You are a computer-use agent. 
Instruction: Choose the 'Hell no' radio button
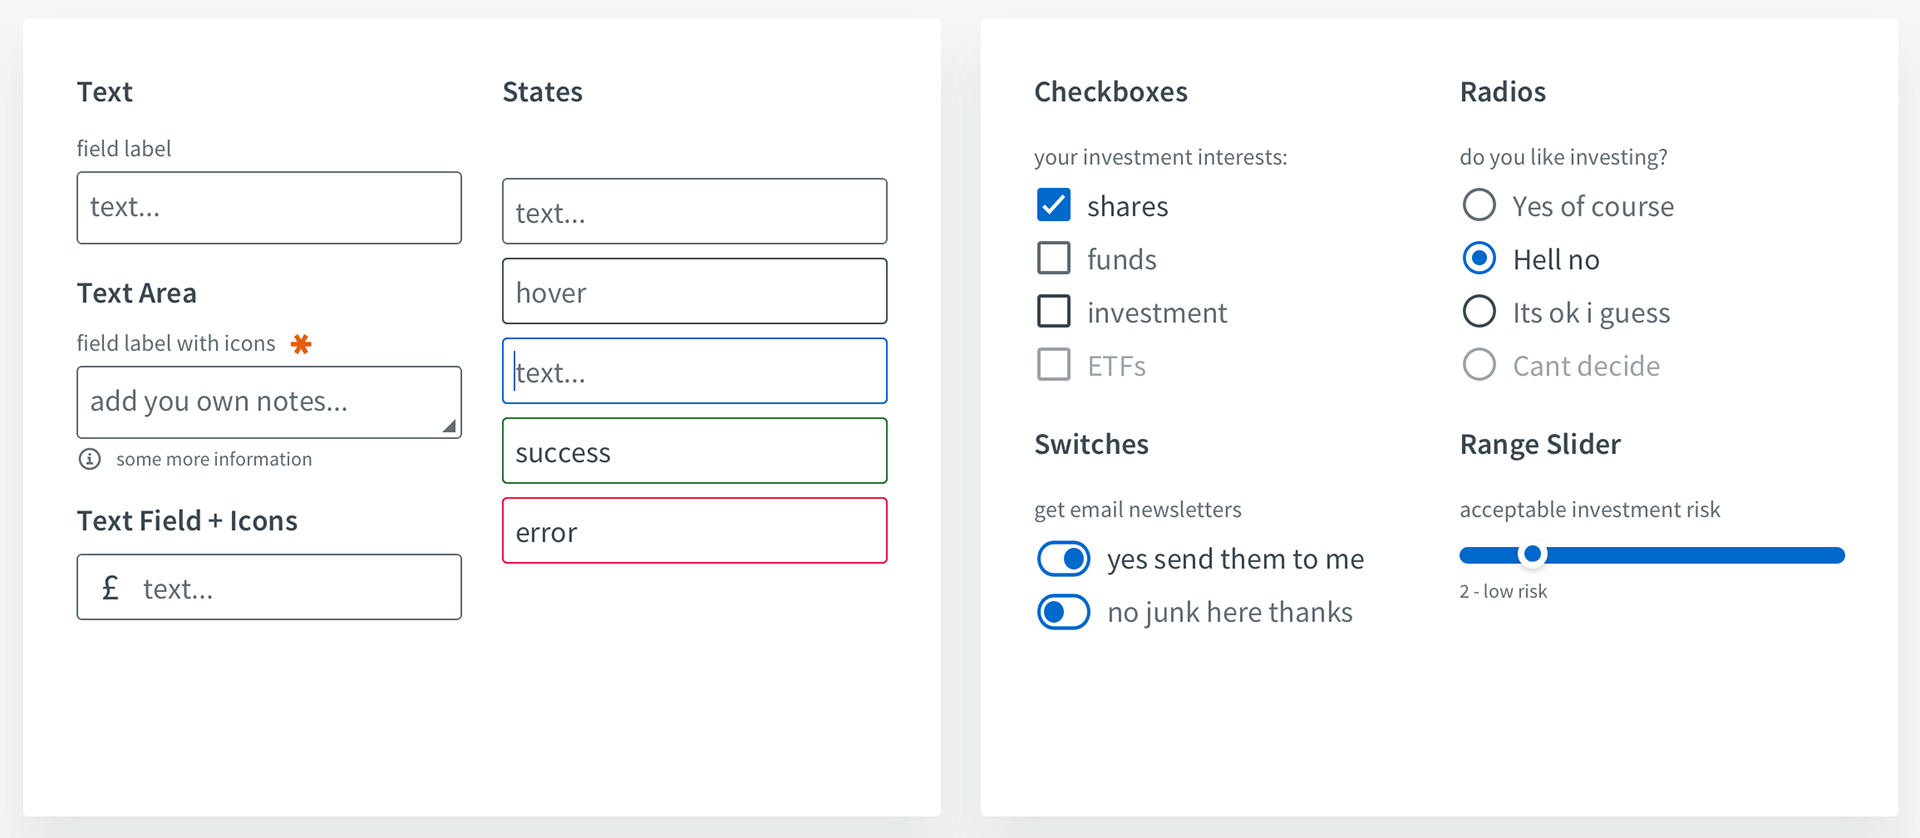(x=1479, y=258)
